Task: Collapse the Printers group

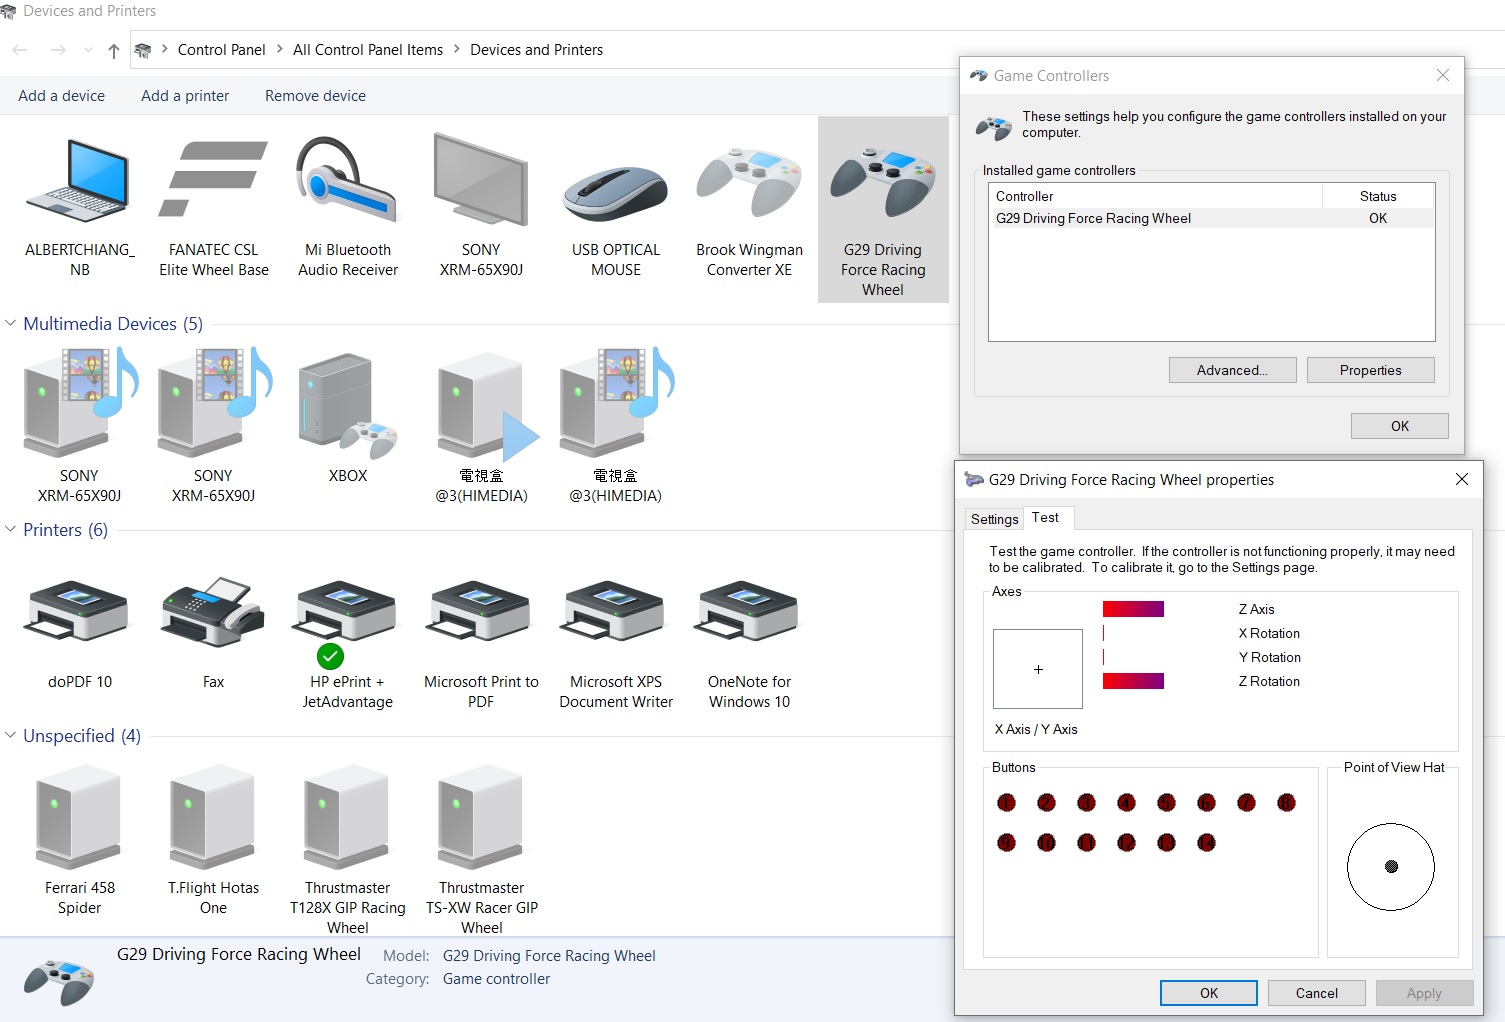Action: click(11, 529)
